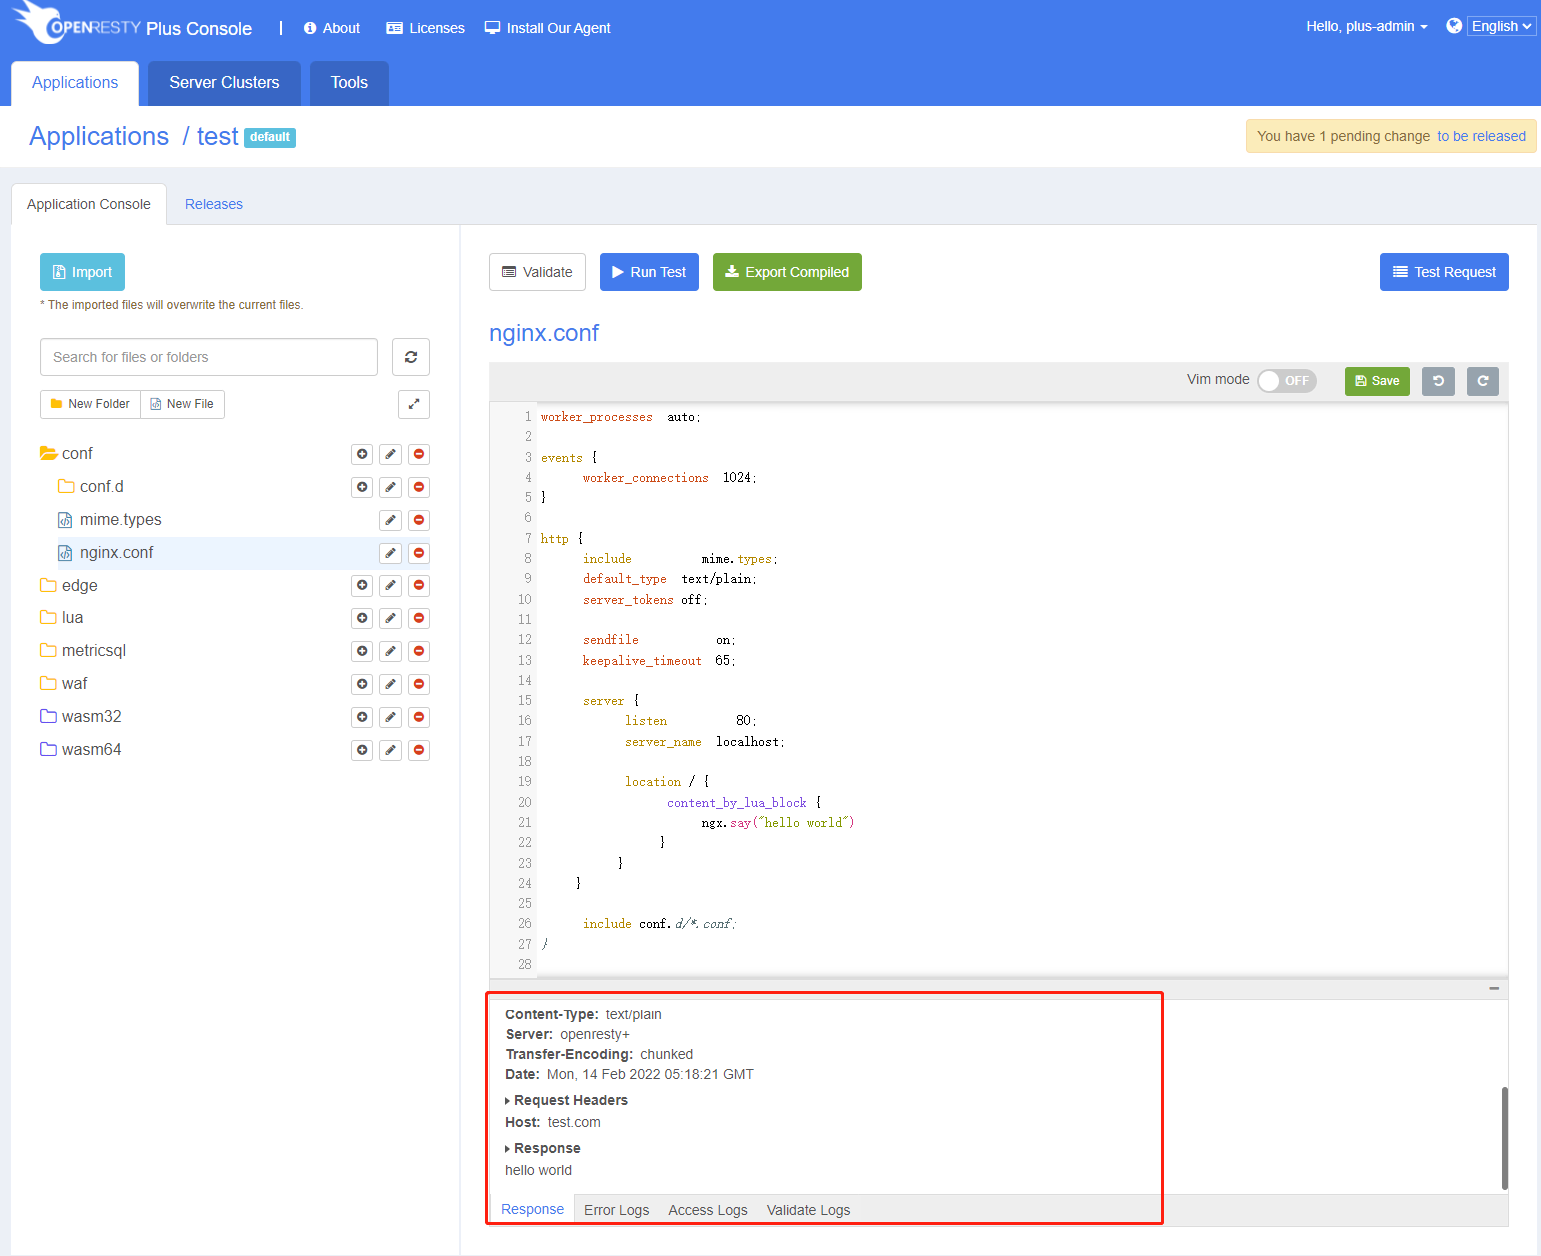Image resolution: width=1541 pixels, height=1256 pixels.
Task: Open the language English dropdown
Action: (x=1501, y=26)
